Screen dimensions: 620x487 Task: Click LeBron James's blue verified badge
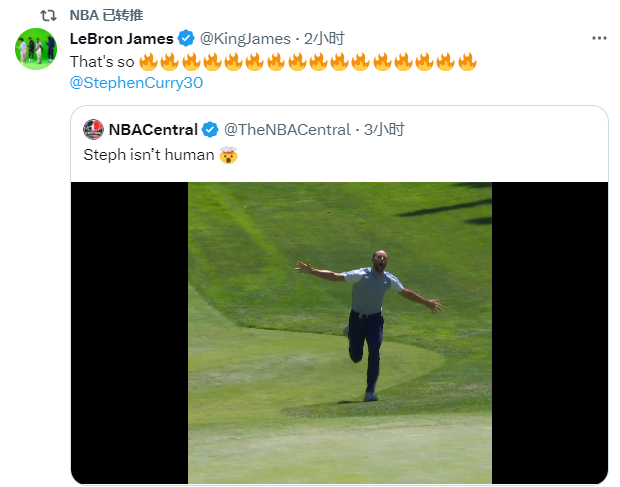click(x=186, y=39)
